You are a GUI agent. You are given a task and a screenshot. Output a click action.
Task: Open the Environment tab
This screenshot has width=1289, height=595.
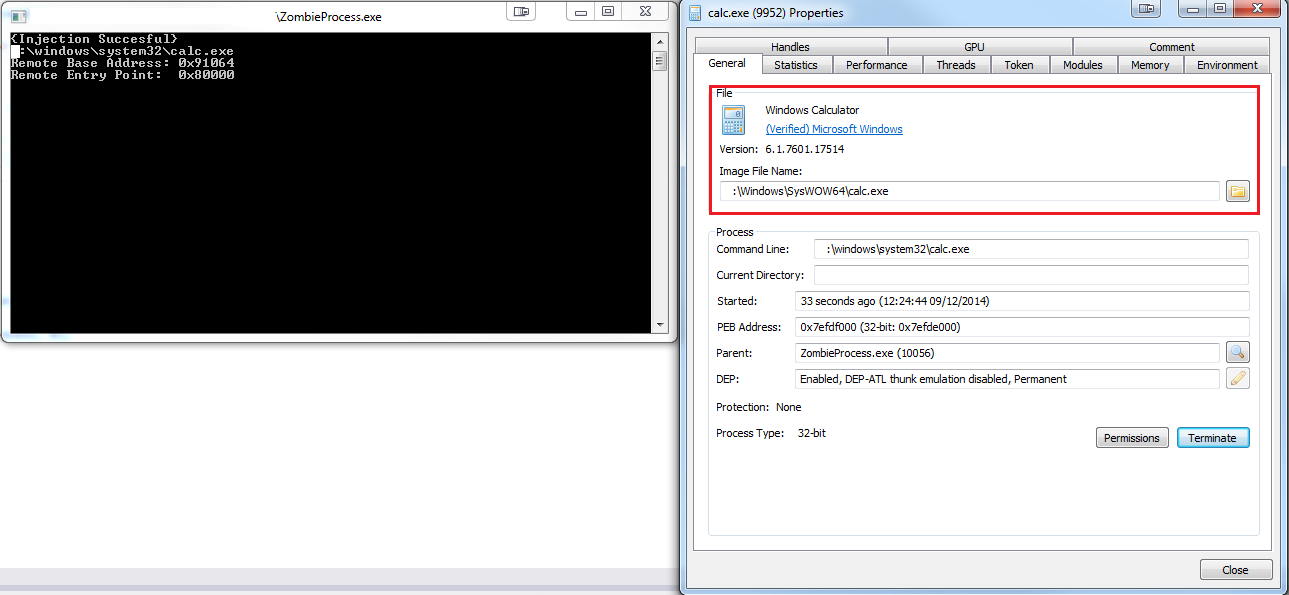click(1227, 65)
